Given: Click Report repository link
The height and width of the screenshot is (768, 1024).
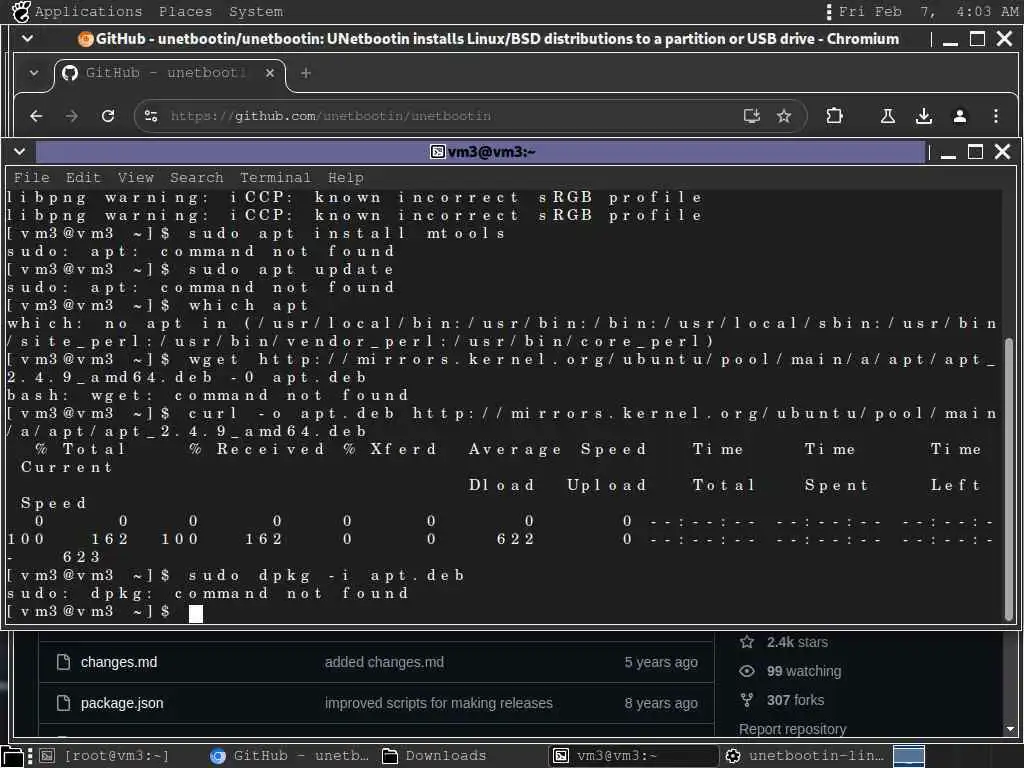Looking at the screenshot, I should tap(792, 729).
